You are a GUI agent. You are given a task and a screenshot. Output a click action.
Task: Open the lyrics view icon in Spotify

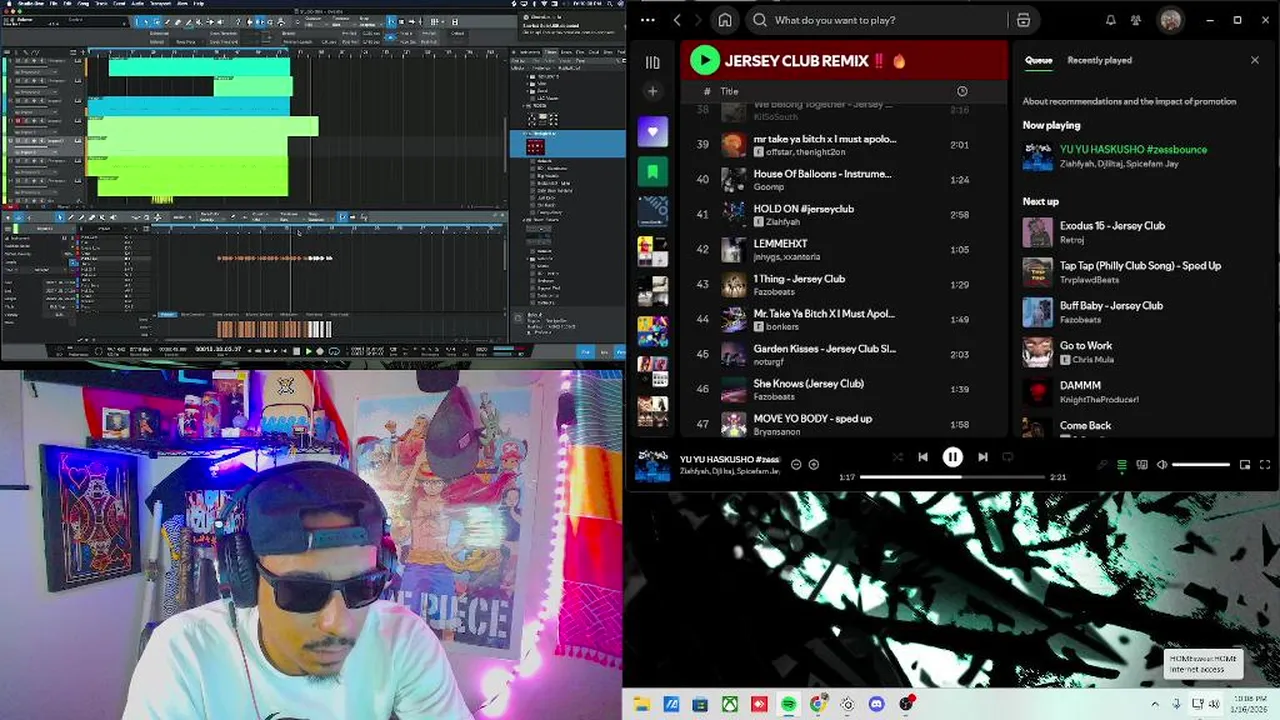click(x=1102, y=465)
